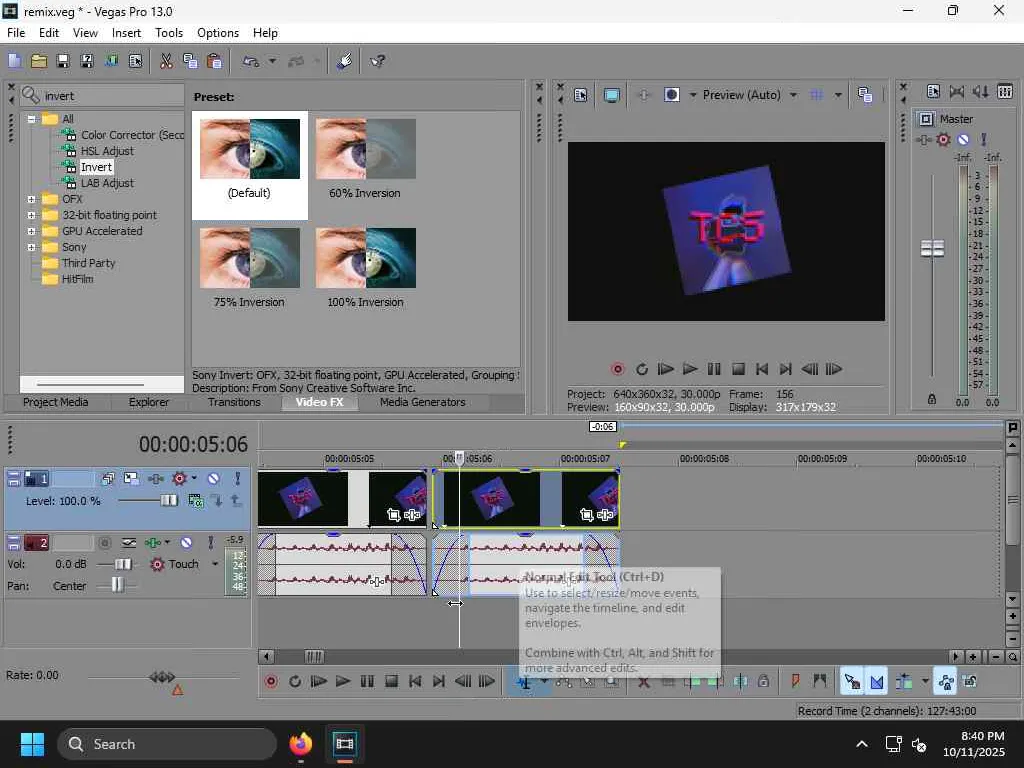Select HSL Adjust in the effects tree
This screenshot has width=1024, height=768.
(107, 151)
